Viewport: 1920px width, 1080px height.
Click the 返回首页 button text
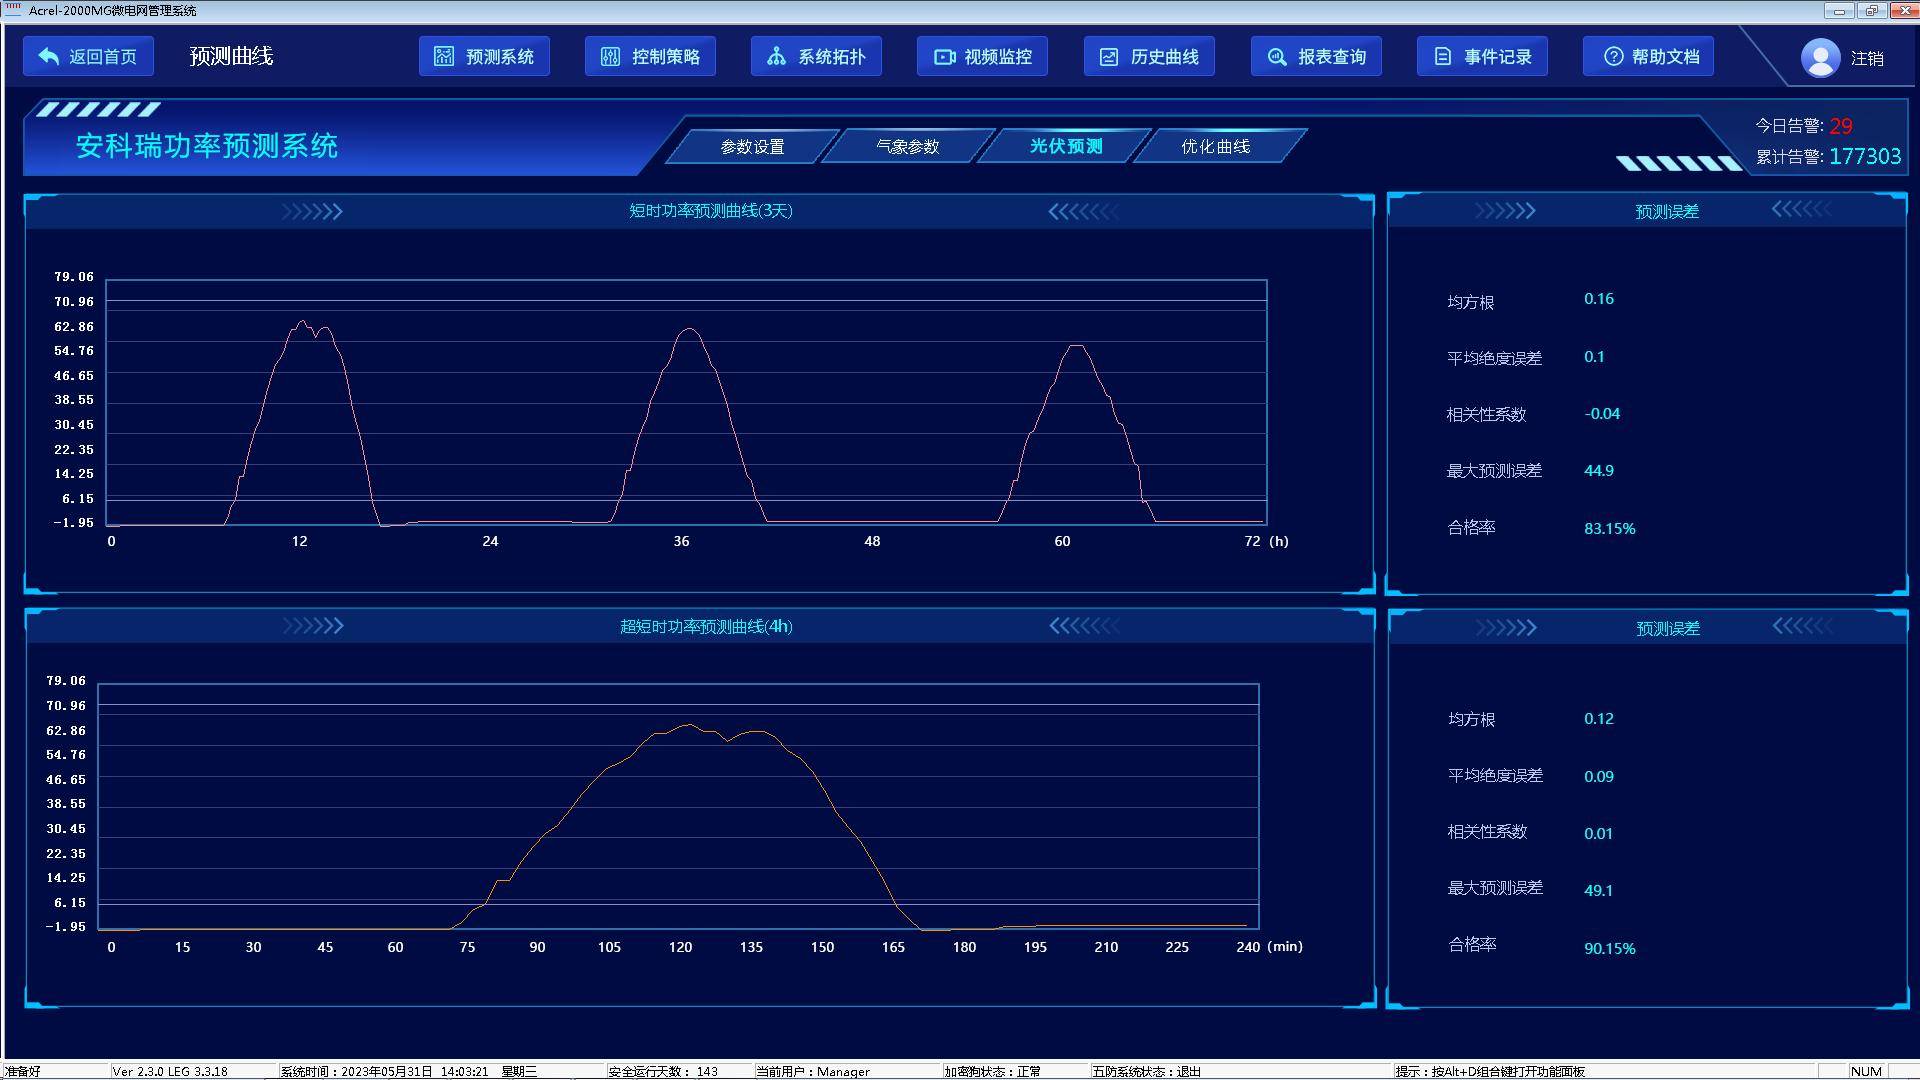(x=103, y=57)
